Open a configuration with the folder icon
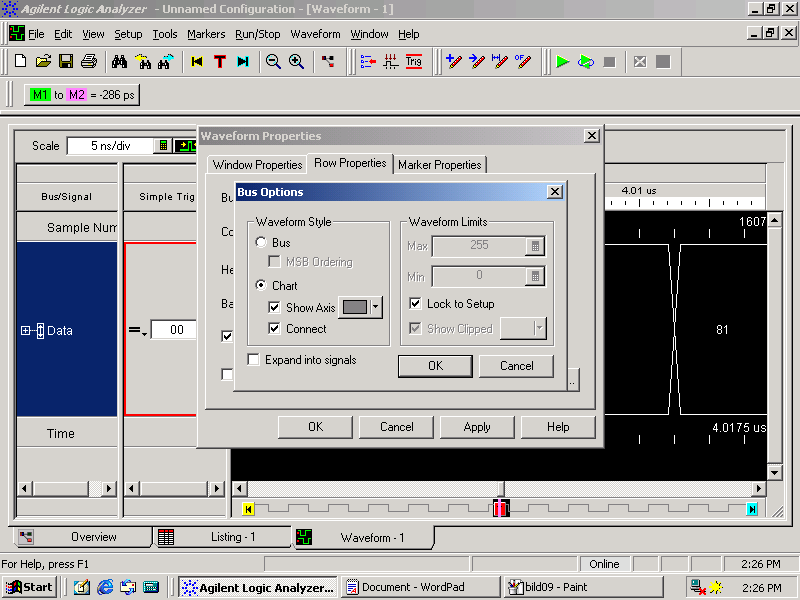The image size is (800, 600). pyautogui.click(x=43, y=62)
